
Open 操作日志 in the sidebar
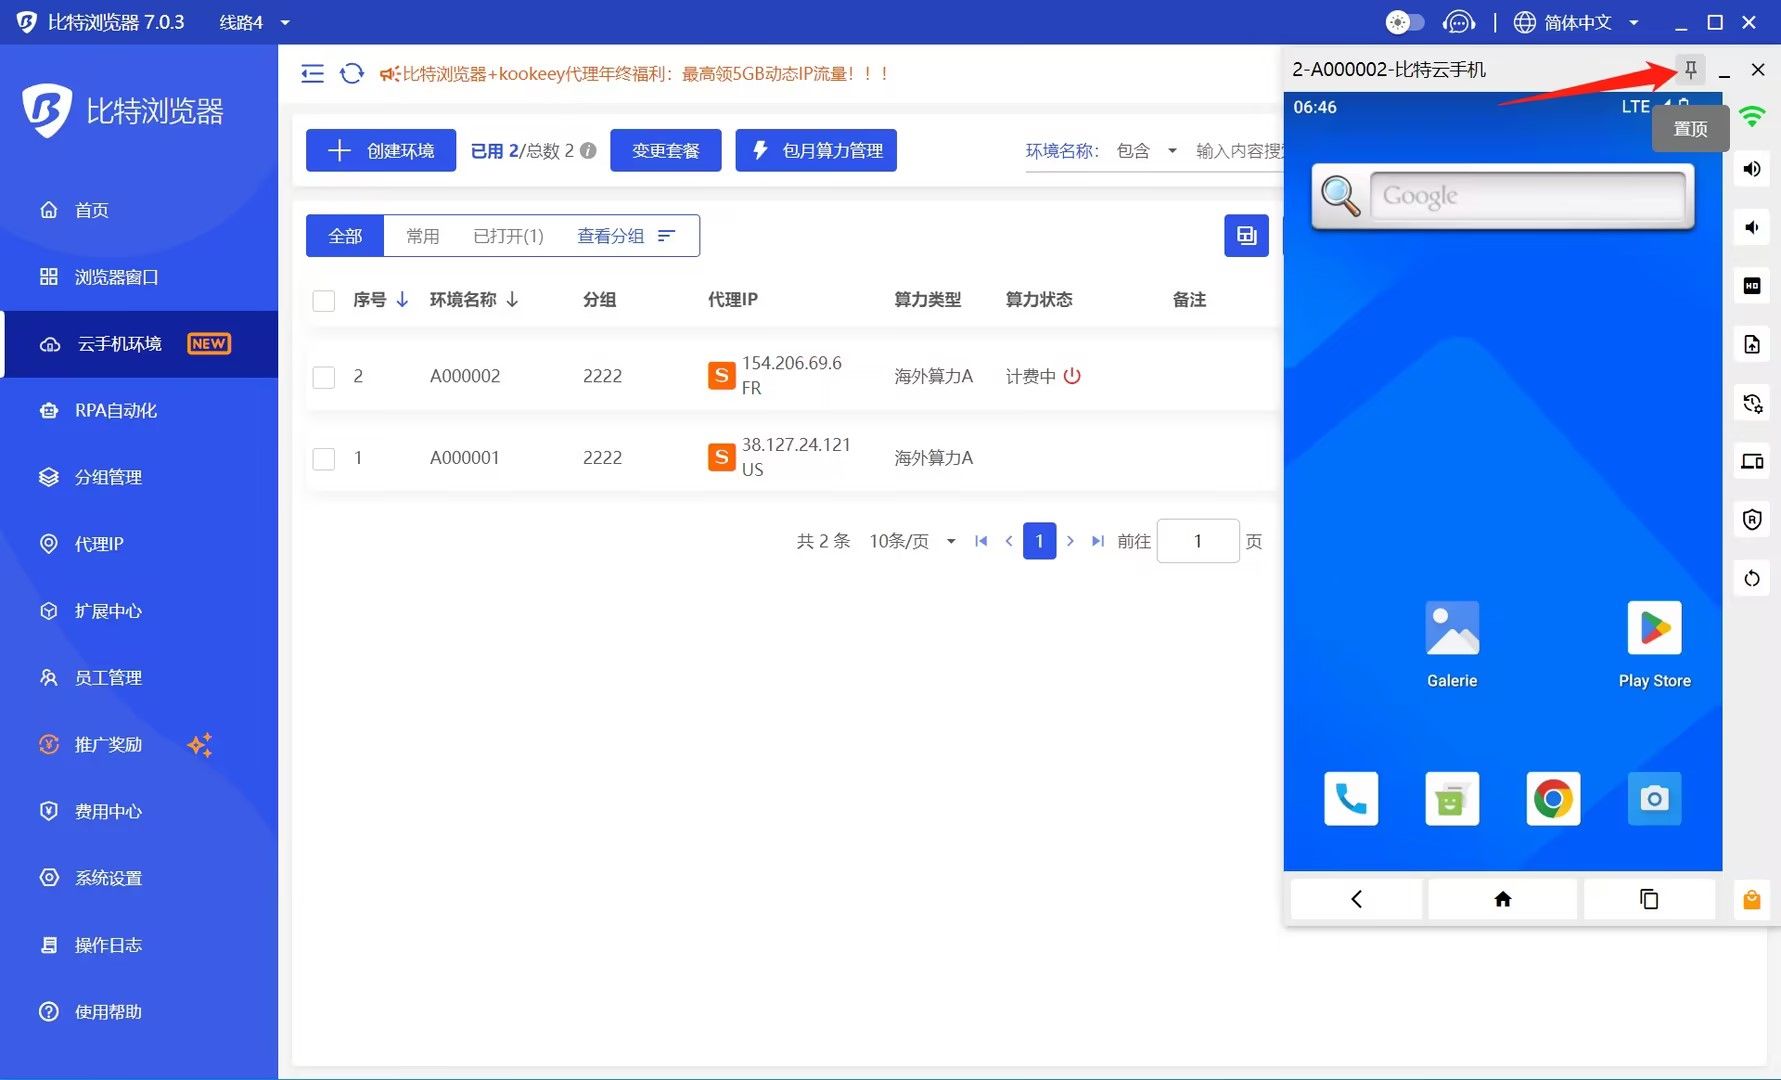(139, 945)
